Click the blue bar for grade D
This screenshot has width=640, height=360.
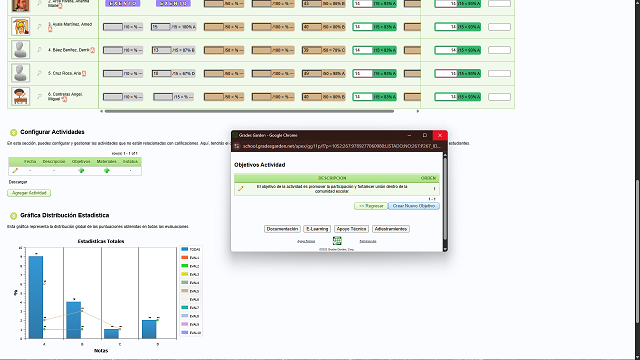pyautogui.click(x=149, y=329)
